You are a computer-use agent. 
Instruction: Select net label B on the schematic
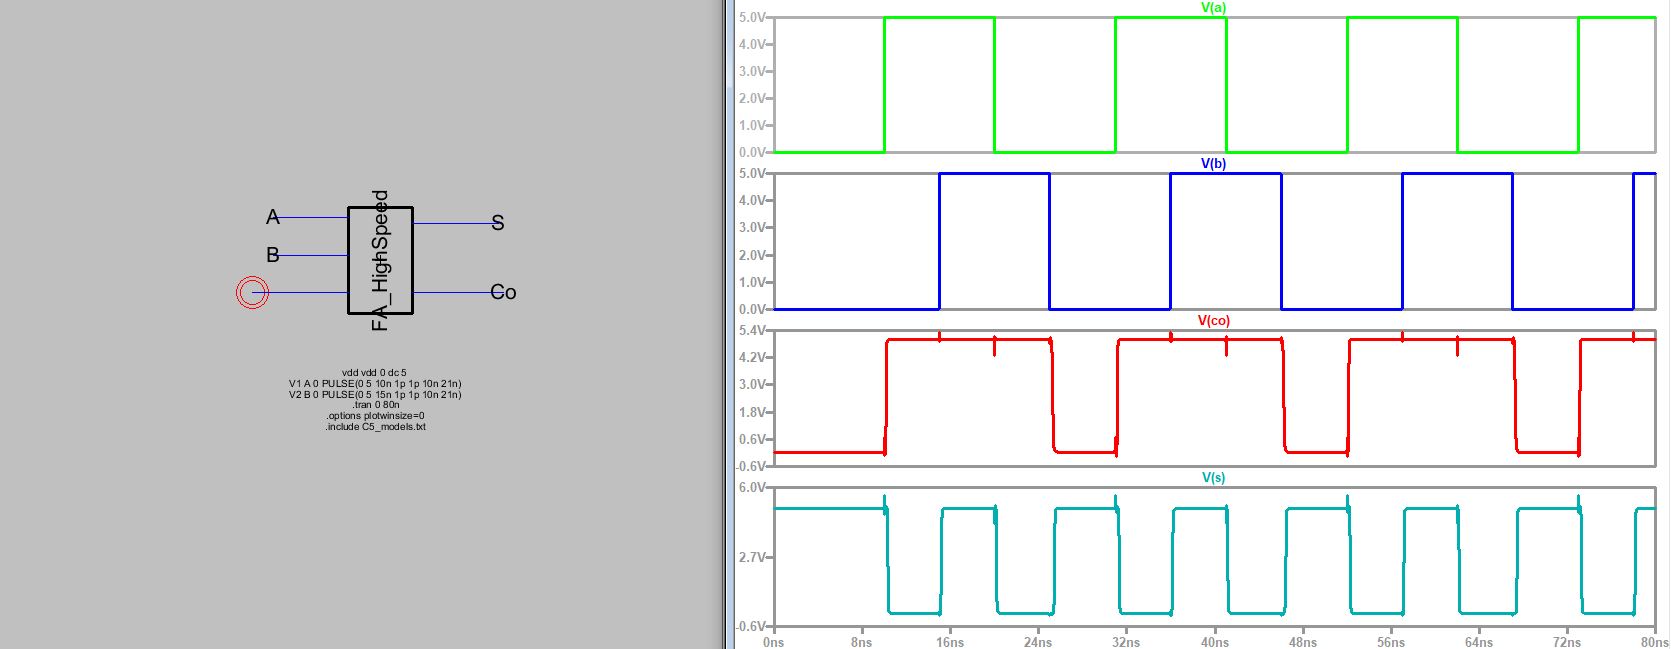point(272,255)
